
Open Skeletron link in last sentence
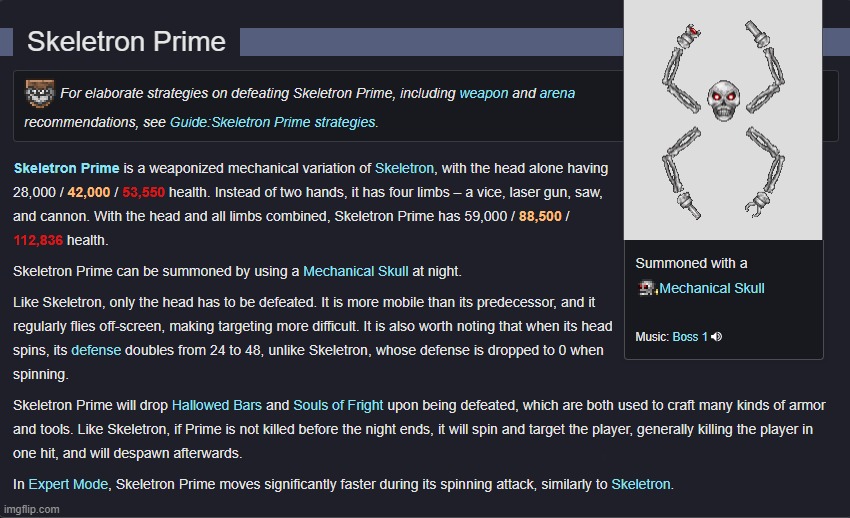click(x=641, y=484)
